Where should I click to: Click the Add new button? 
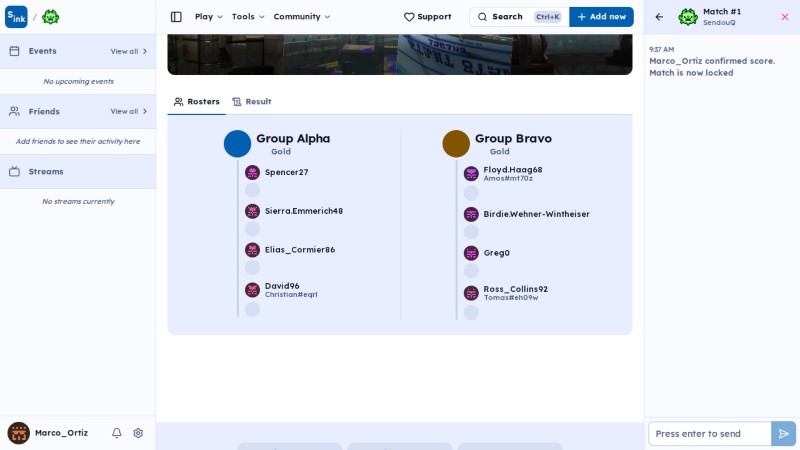click(602, 17)
